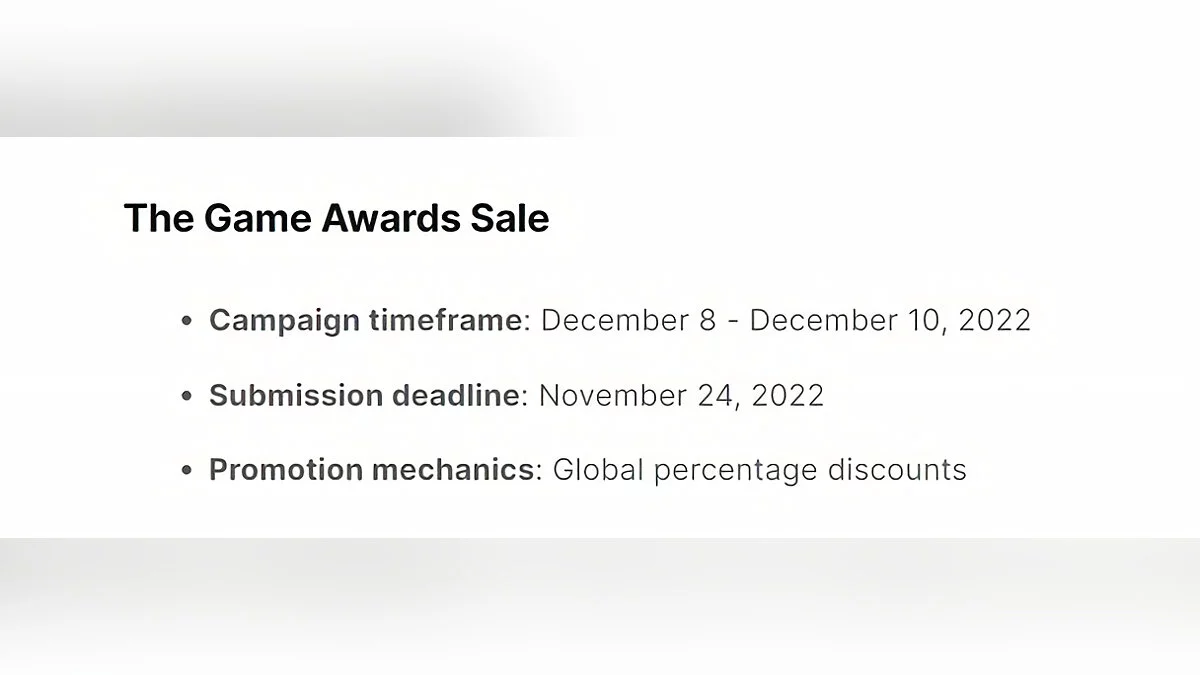Click the bullet dot before Campaign timeframe
This screenshot has height=675, width=1200.
(x=185, y=322)
